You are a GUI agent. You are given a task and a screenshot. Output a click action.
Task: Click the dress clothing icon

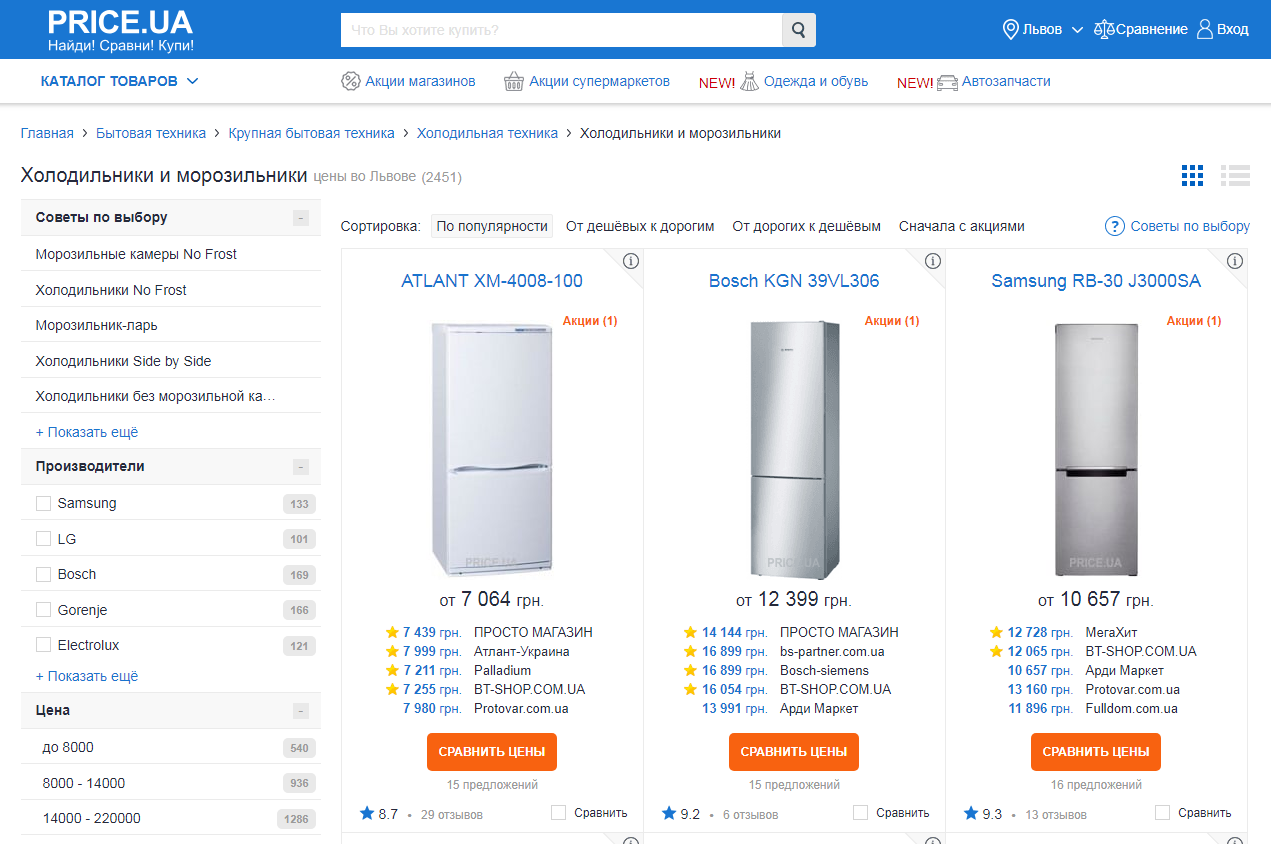[x=749, y=82]
